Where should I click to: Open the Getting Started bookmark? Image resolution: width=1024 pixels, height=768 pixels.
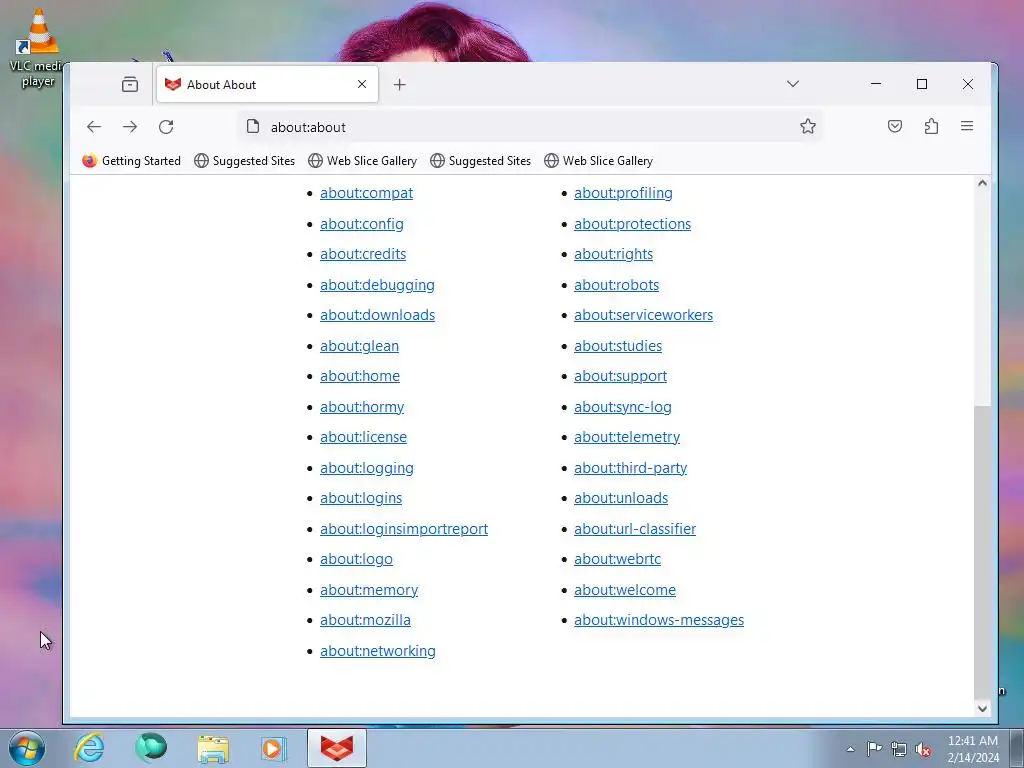tap(131, 161)
